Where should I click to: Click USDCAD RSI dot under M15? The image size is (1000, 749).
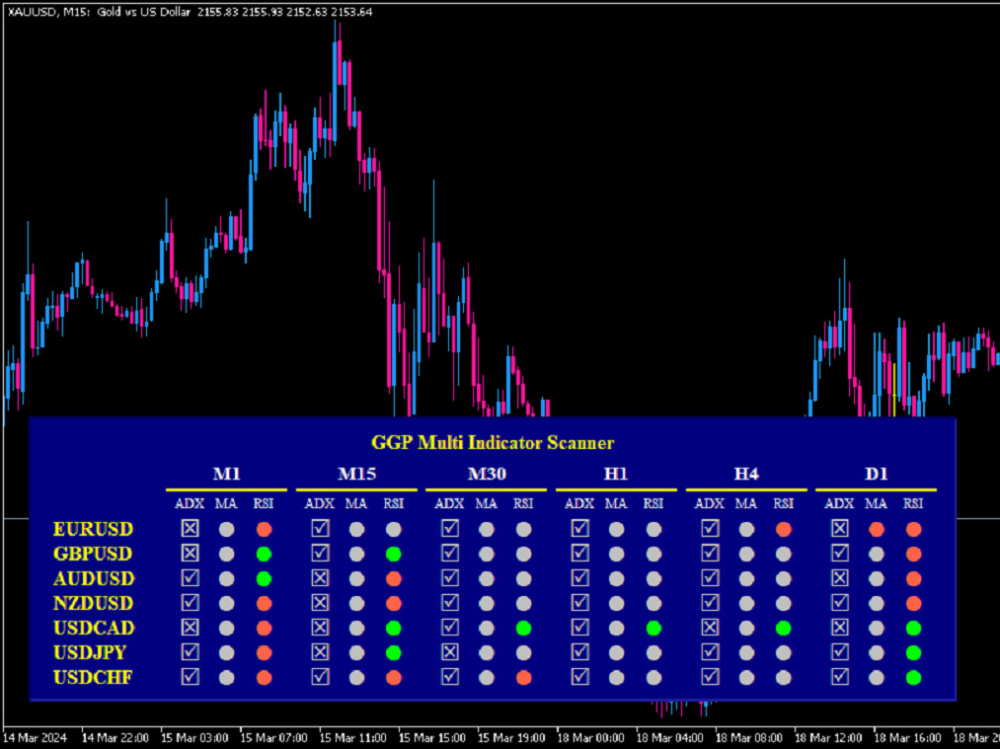[393, 628]
